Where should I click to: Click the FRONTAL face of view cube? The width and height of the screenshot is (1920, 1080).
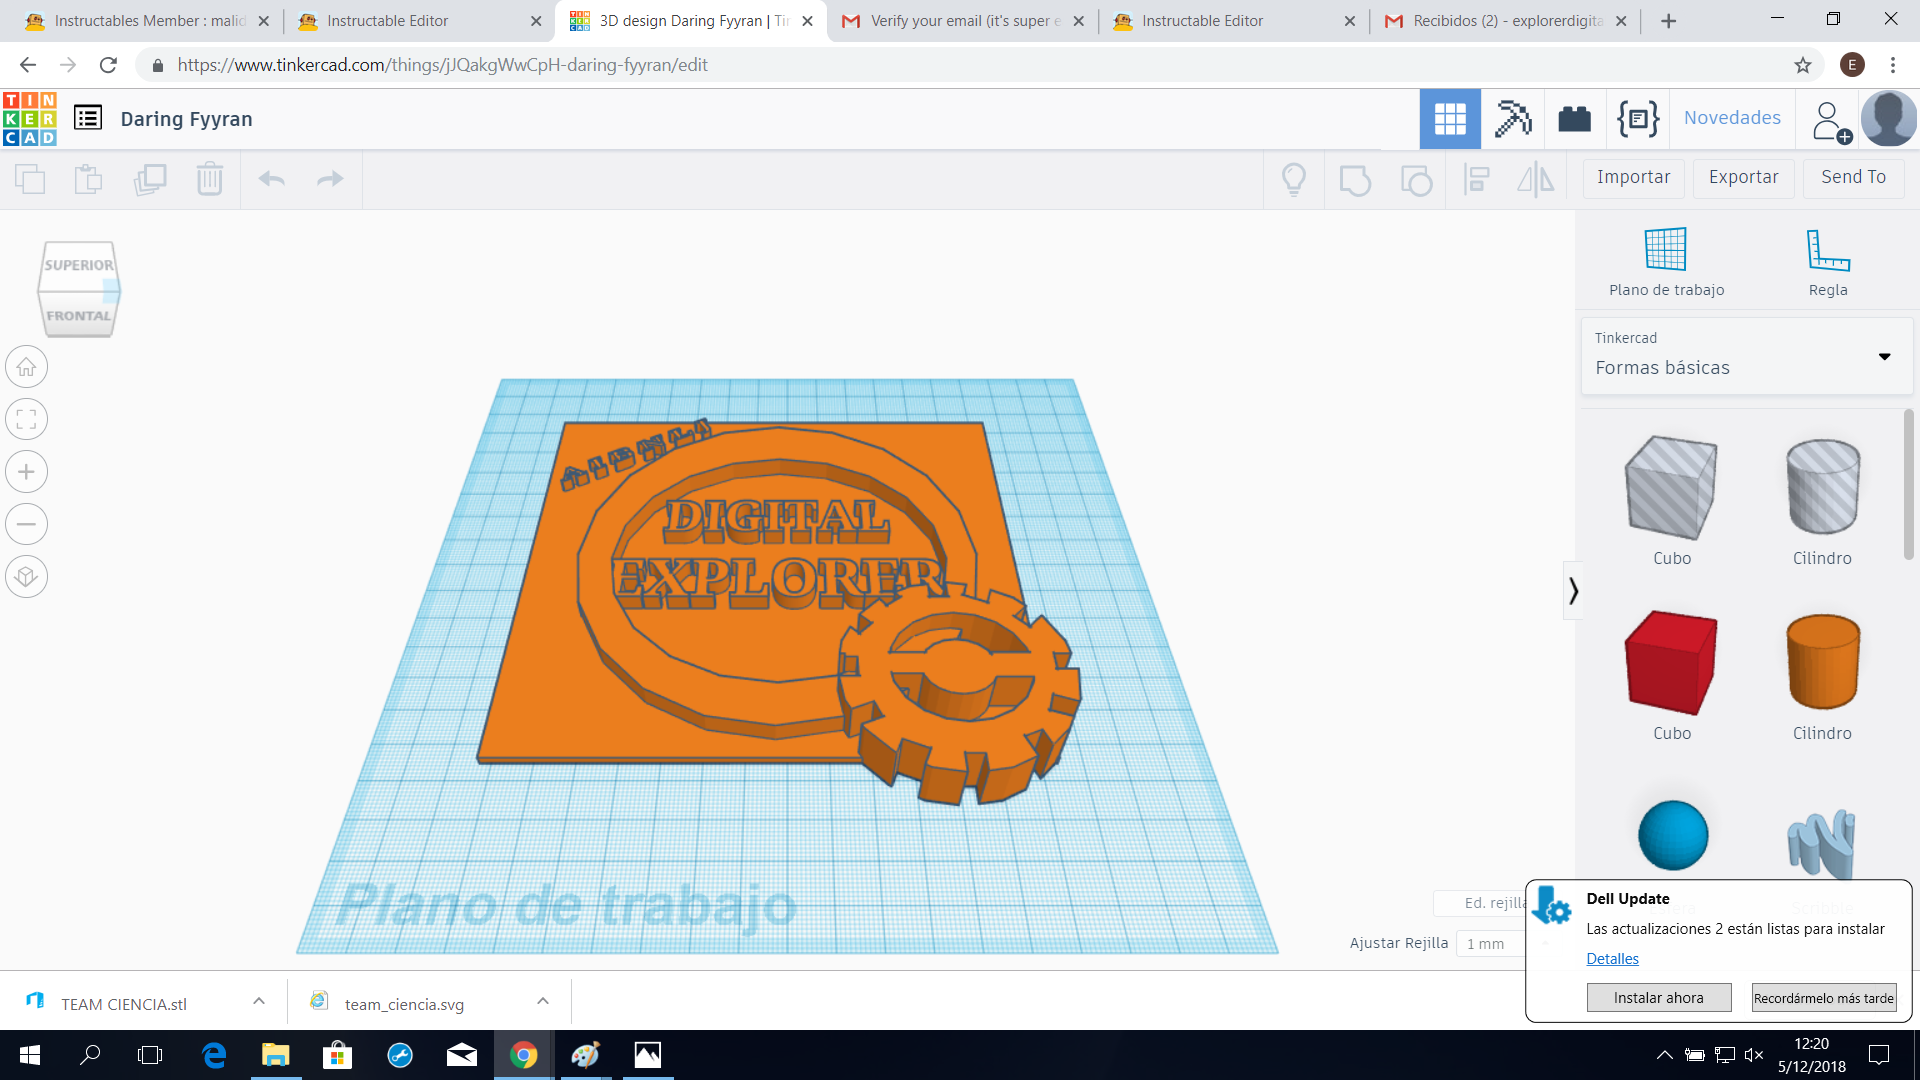coord(78,316)
